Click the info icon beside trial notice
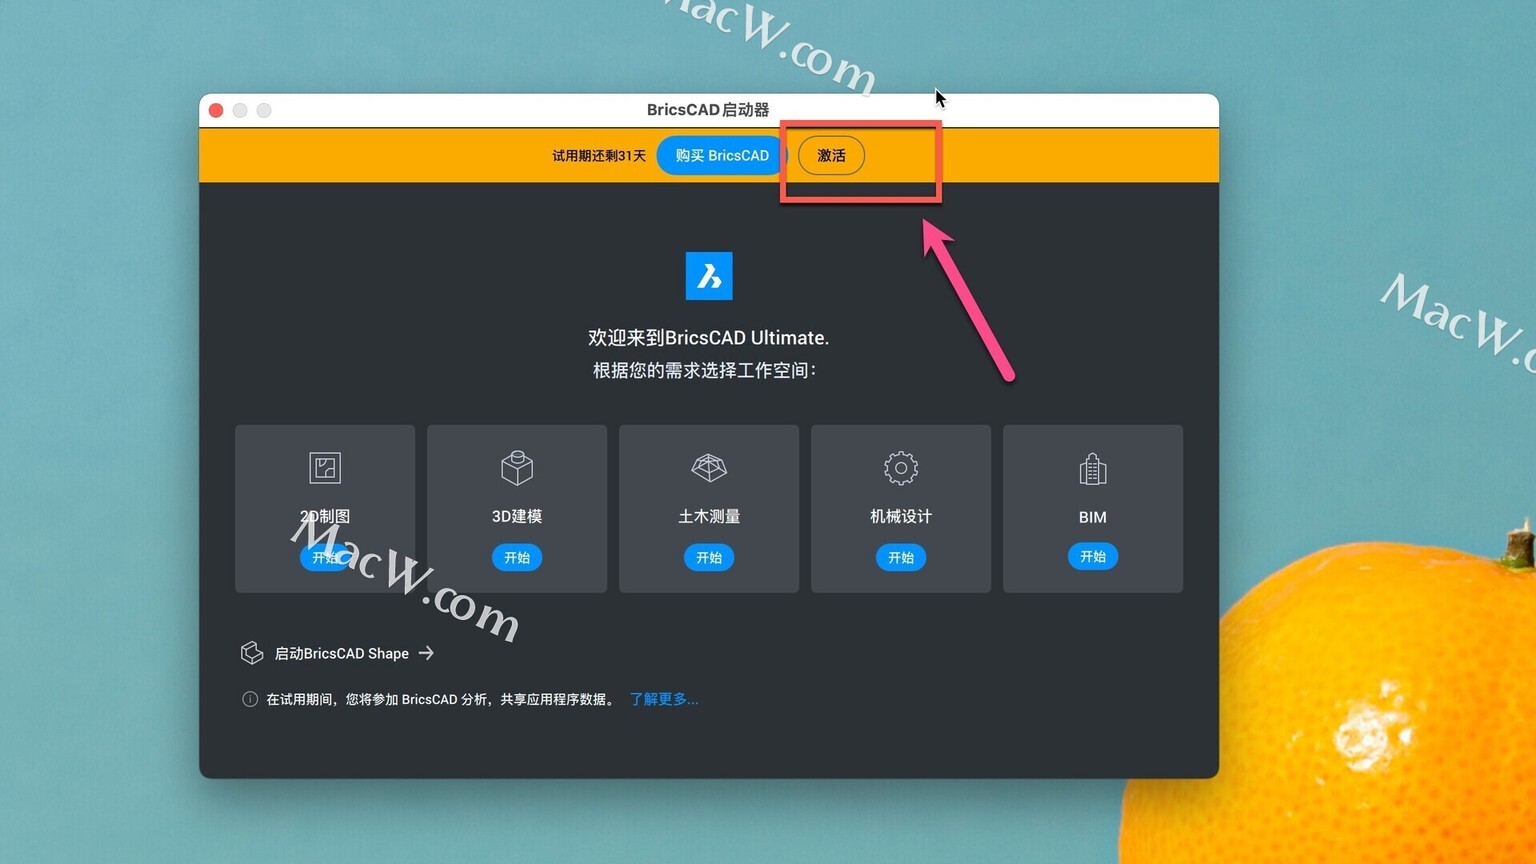 click(250, 699)
